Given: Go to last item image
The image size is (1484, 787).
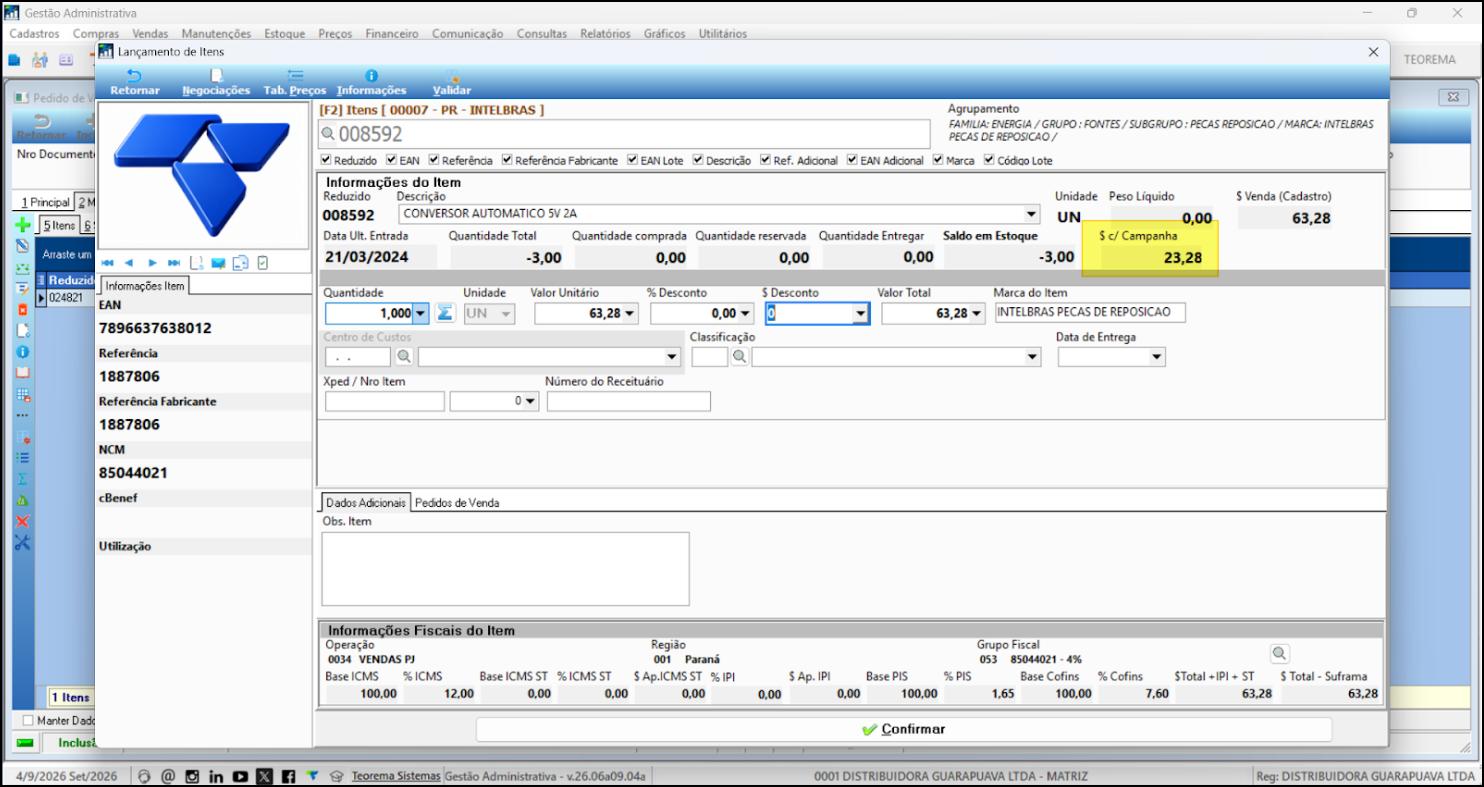Looking at the screenshot, I should (174, 263).
